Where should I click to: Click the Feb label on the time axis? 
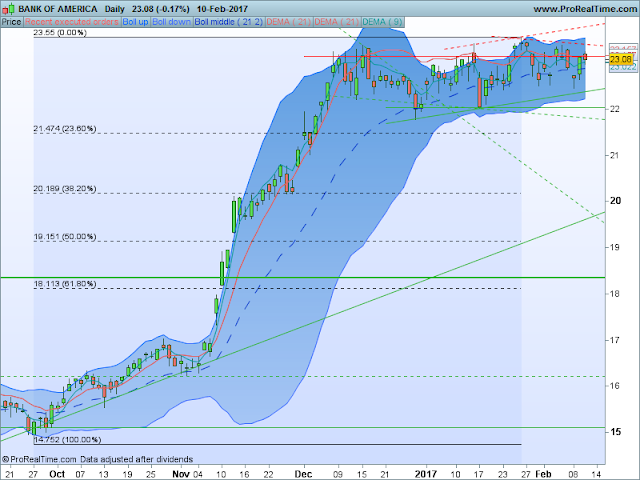point(543,474)
